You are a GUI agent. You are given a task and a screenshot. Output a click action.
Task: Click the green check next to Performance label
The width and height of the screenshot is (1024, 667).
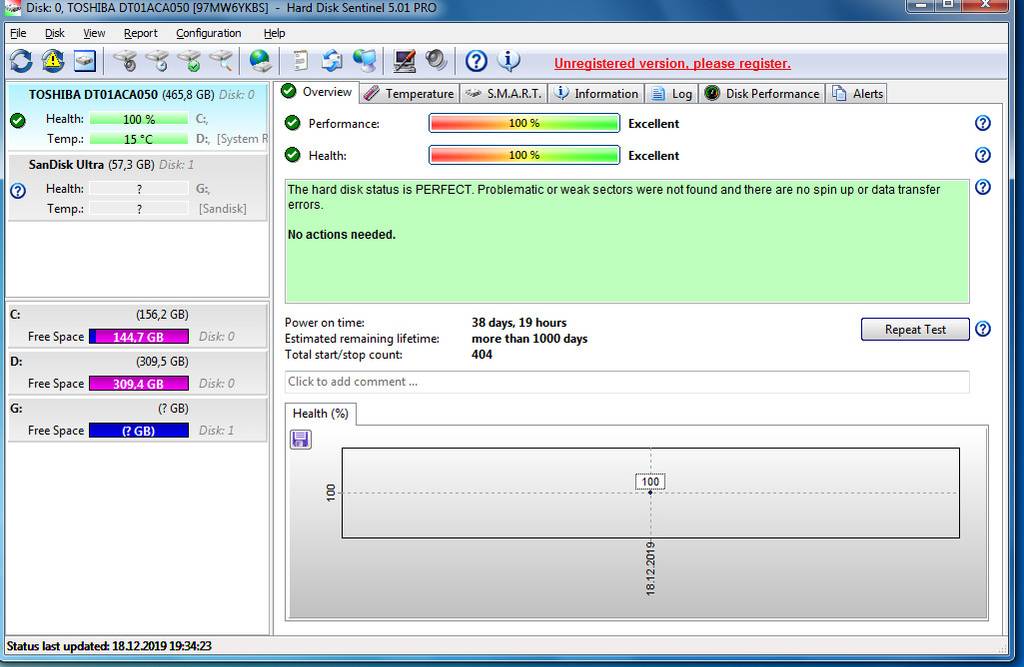point(293,123)
